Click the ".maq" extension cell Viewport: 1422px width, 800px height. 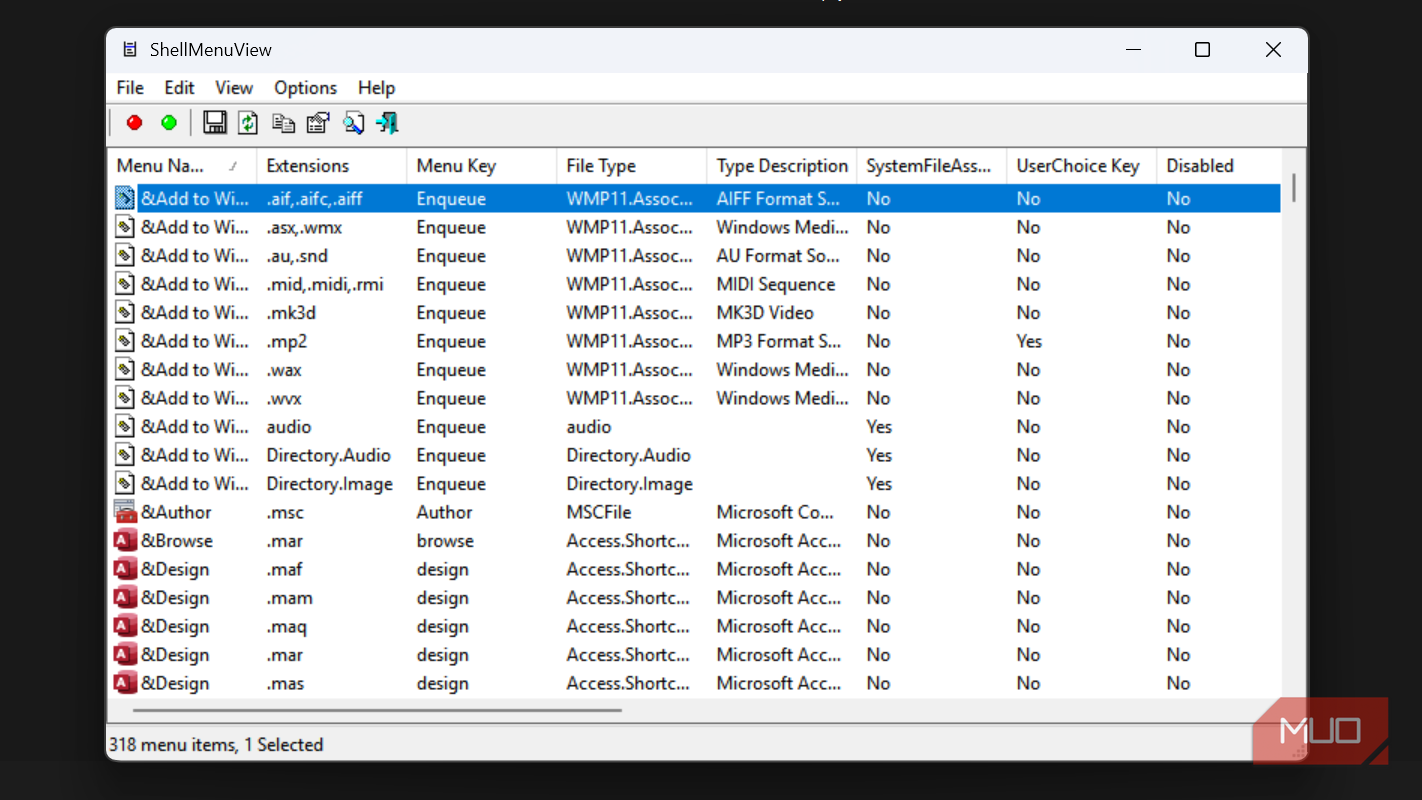[286, 626]
